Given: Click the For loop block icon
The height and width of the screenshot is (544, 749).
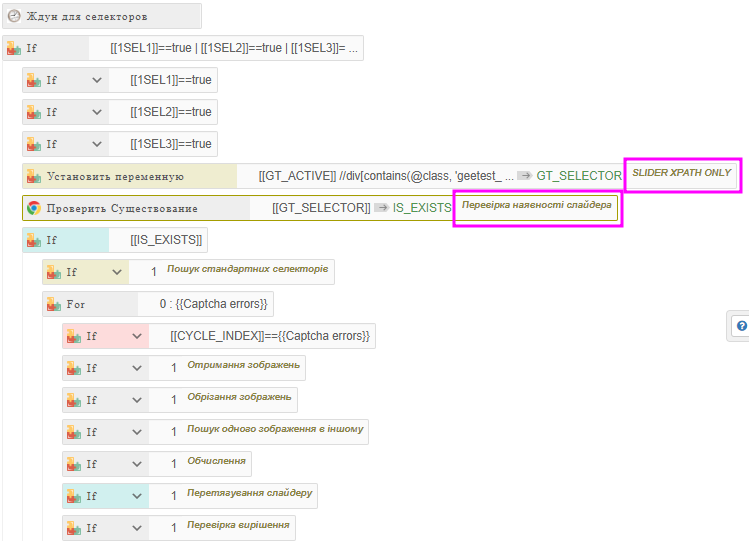Looking at the screenshot, I should pyautogui.click(x=54, y=304).
